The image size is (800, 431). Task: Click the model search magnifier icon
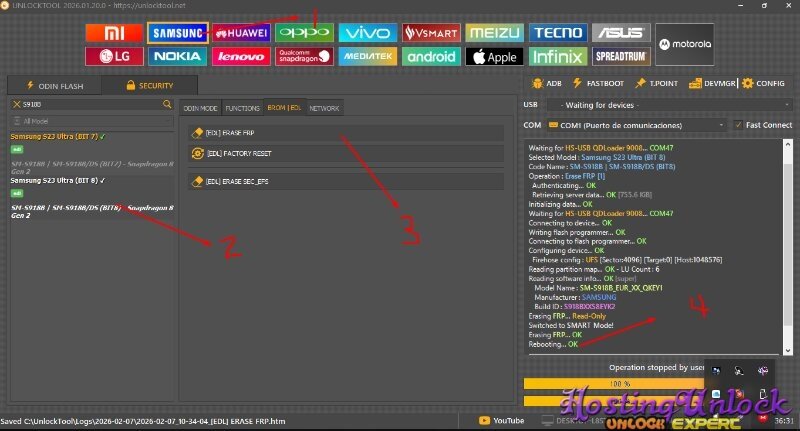click(x=167, y=104)
